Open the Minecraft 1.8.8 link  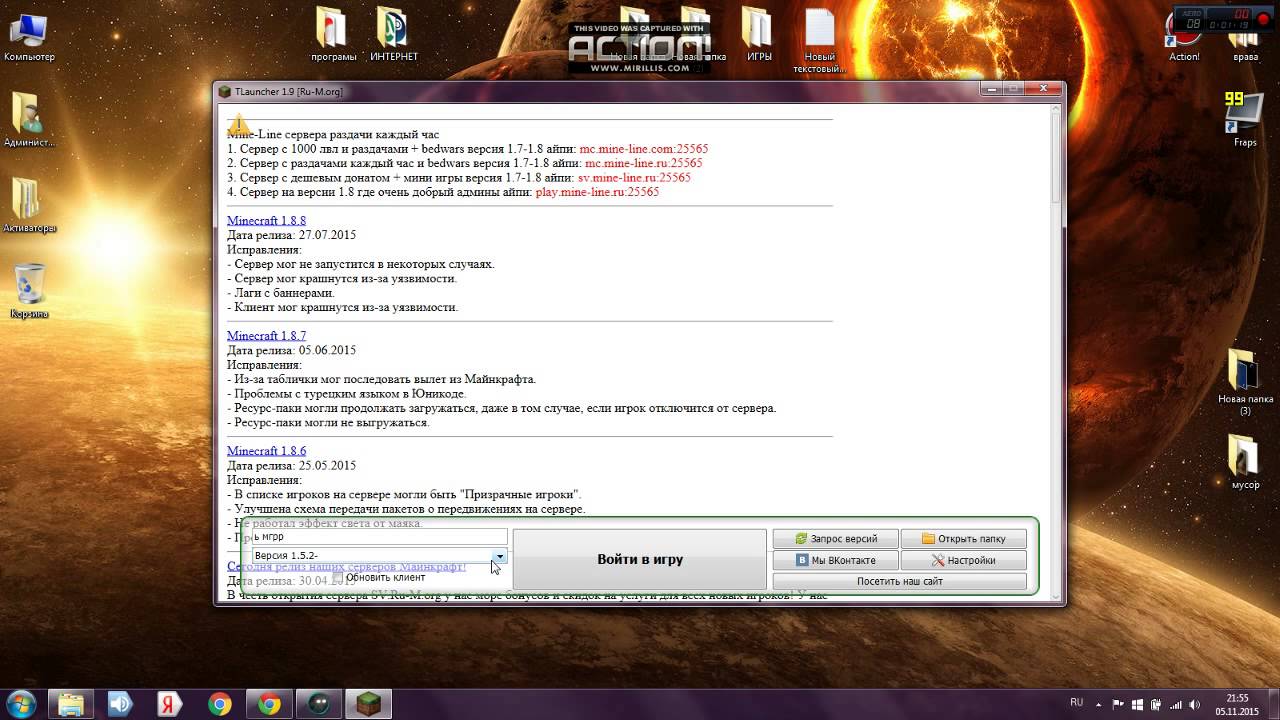266,220
